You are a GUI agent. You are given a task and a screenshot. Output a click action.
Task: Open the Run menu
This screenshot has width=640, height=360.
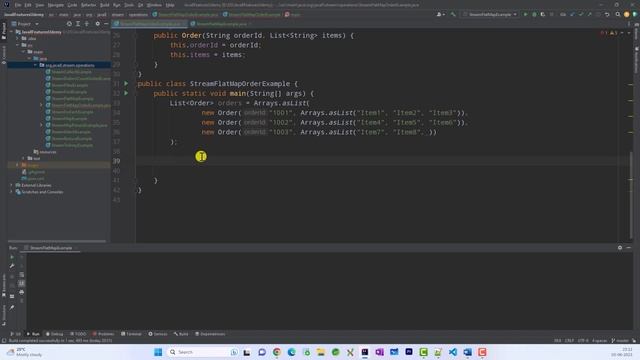117,5
